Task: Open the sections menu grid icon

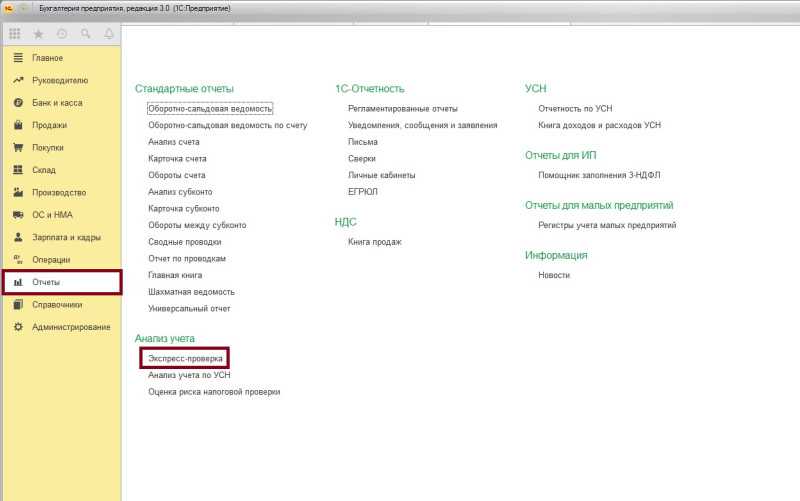Action: pyautogui.click(x=15, y=34)
